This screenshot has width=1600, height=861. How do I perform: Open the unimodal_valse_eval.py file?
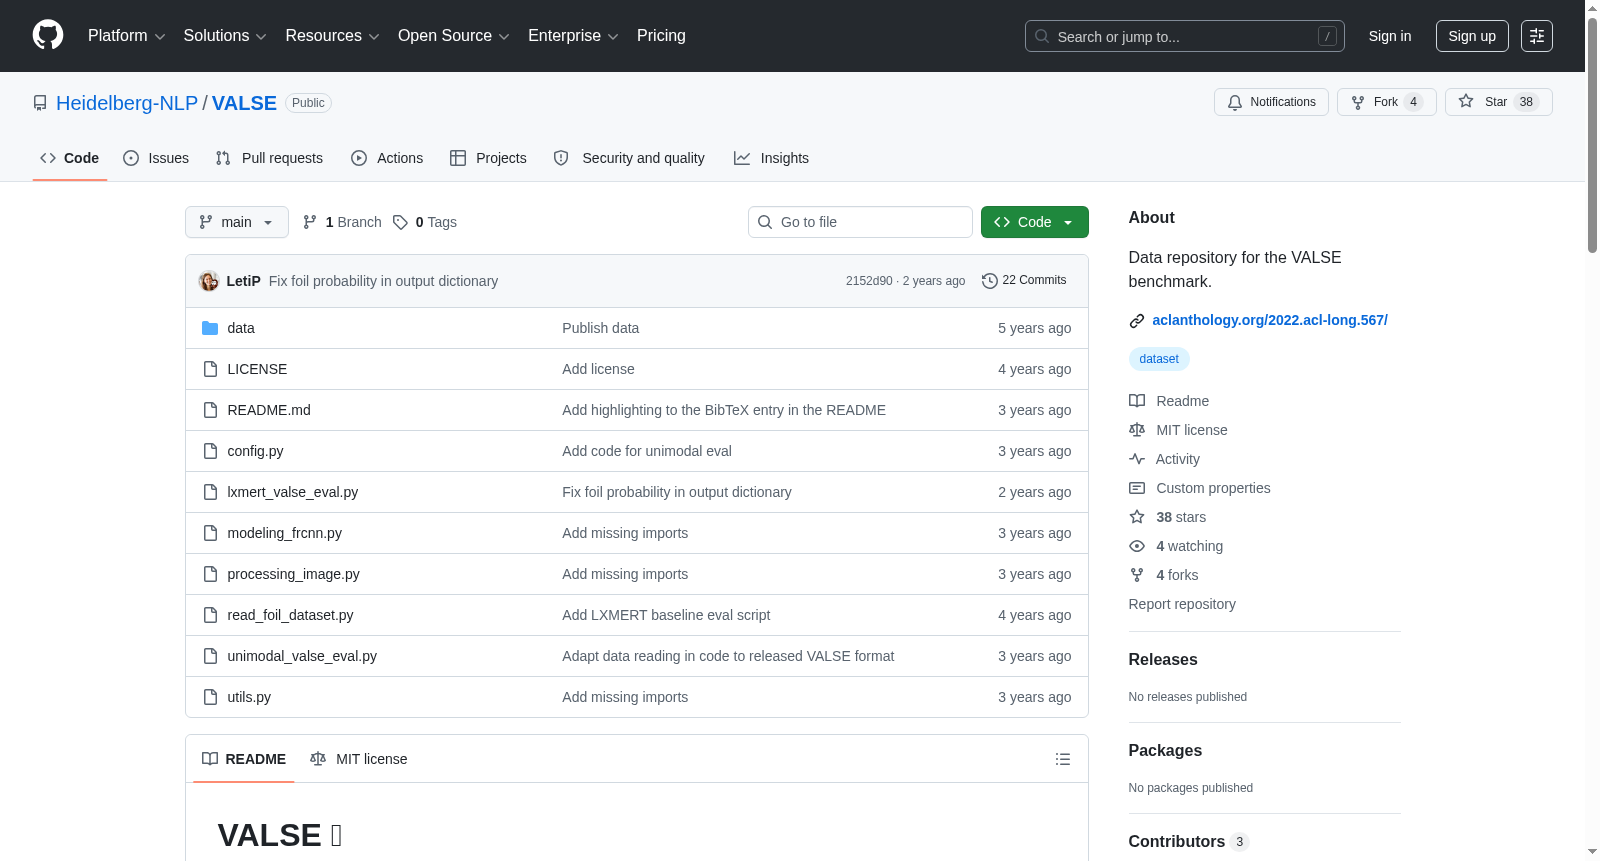point(302,656)
